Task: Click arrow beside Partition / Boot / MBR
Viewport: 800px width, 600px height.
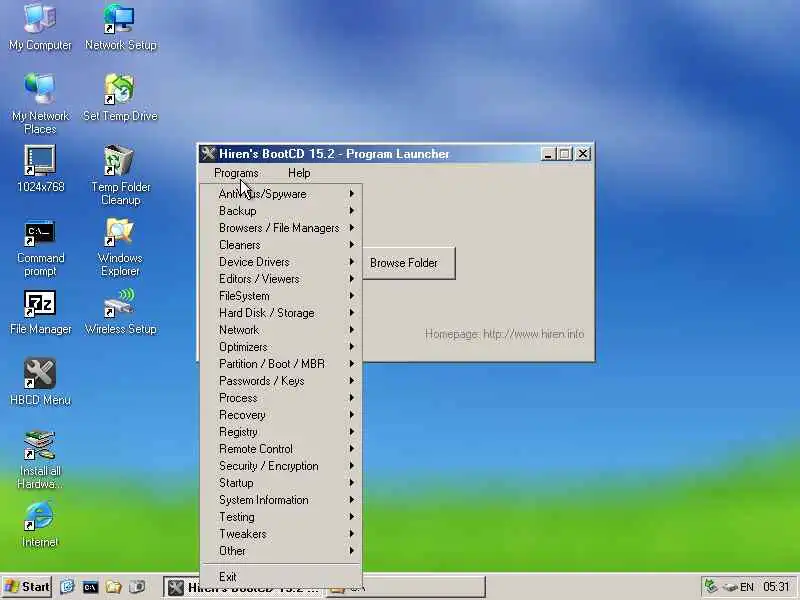Action: [x=352, y=364]
